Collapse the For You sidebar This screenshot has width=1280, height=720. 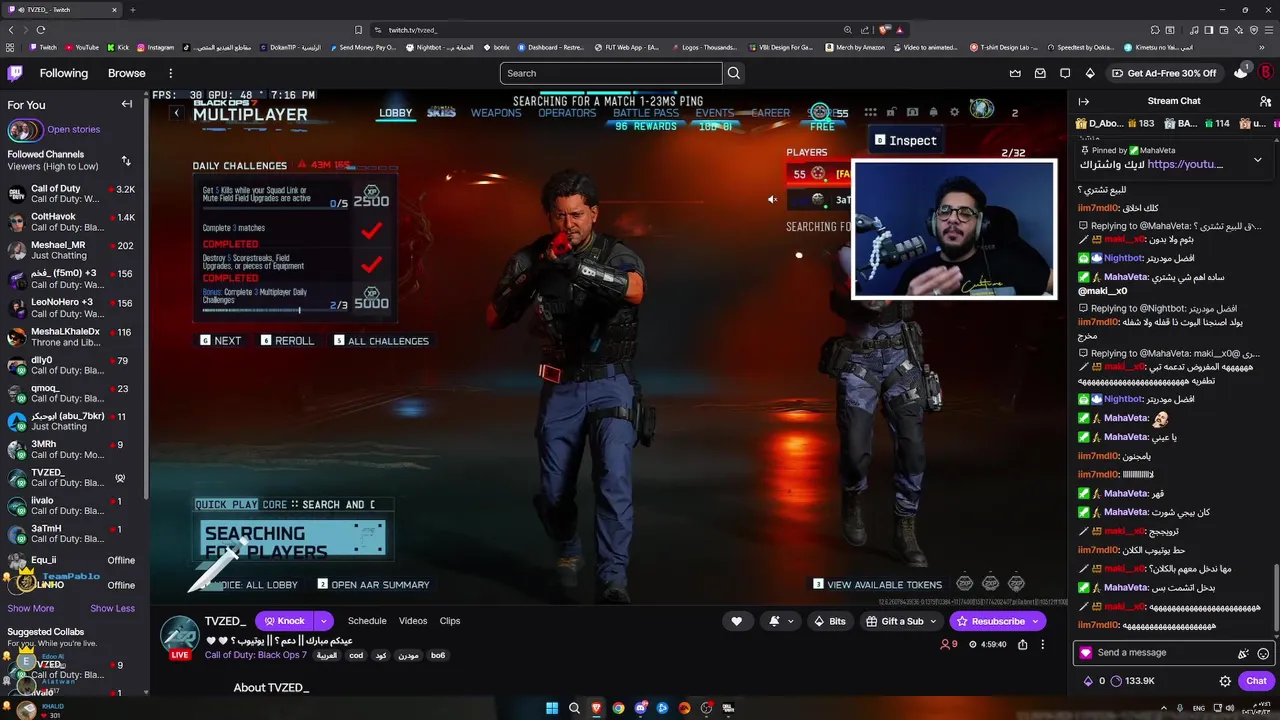127,104
